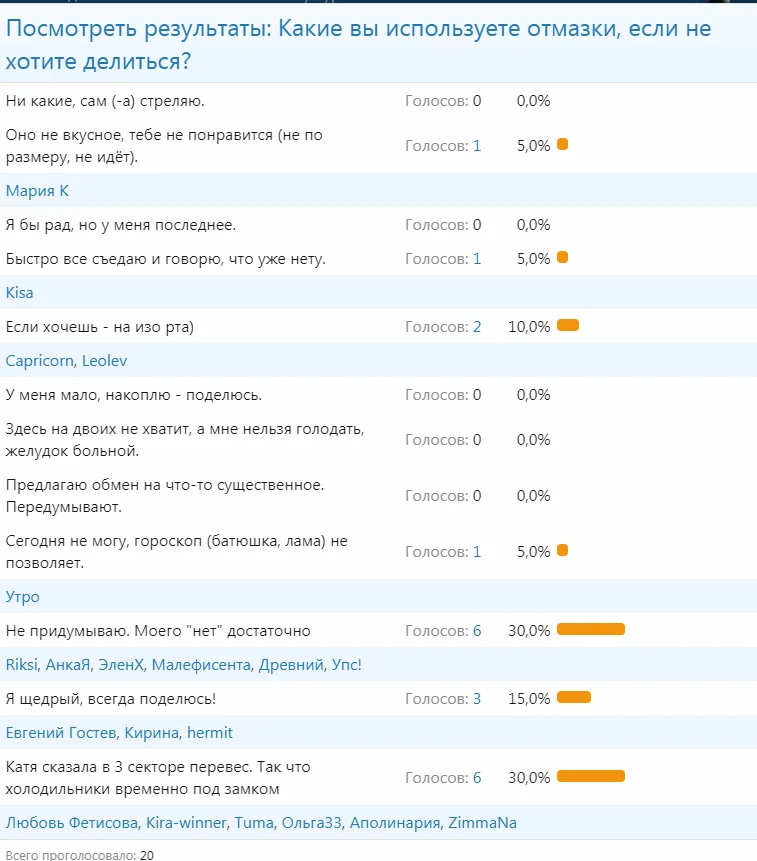Open Любовь Фетисова's profile link
Image resolution: width=757 pixels, height=861 pixels.
(x=71, y=823)
